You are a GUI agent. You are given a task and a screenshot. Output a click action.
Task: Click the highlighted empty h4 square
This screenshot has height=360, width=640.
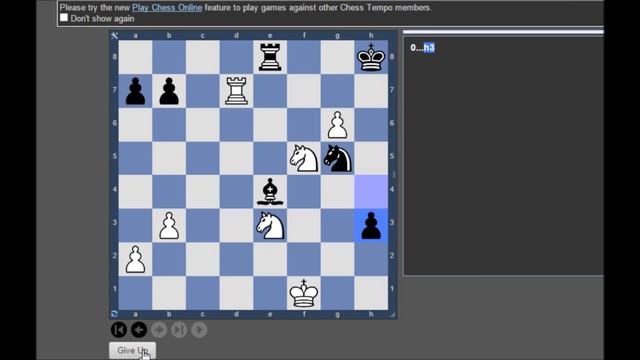point(371,192)
